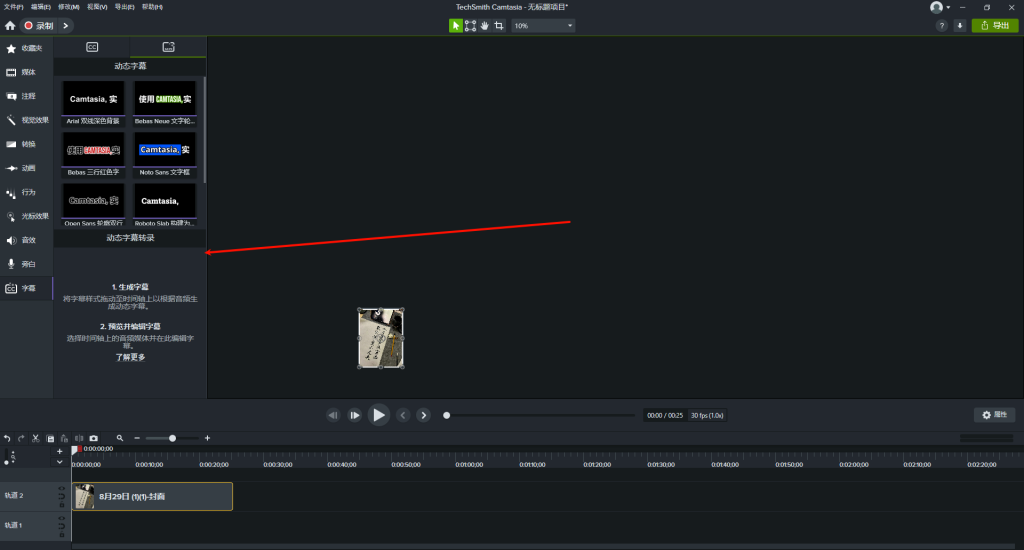Activate the pan hand tool

(x=485, y=26)
